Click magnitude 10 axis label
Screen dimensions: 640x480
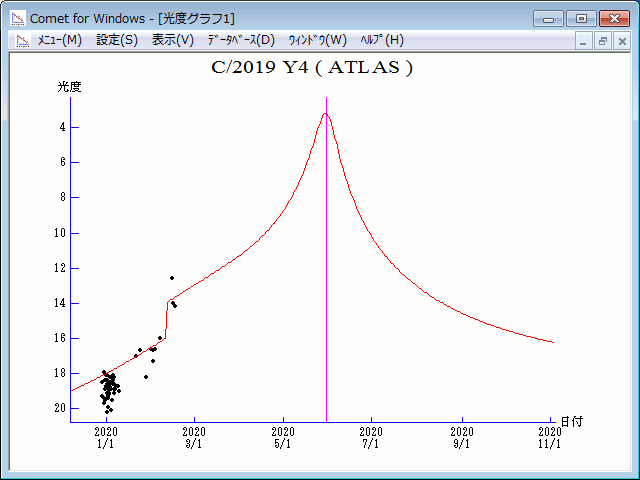tap(60, 233)
